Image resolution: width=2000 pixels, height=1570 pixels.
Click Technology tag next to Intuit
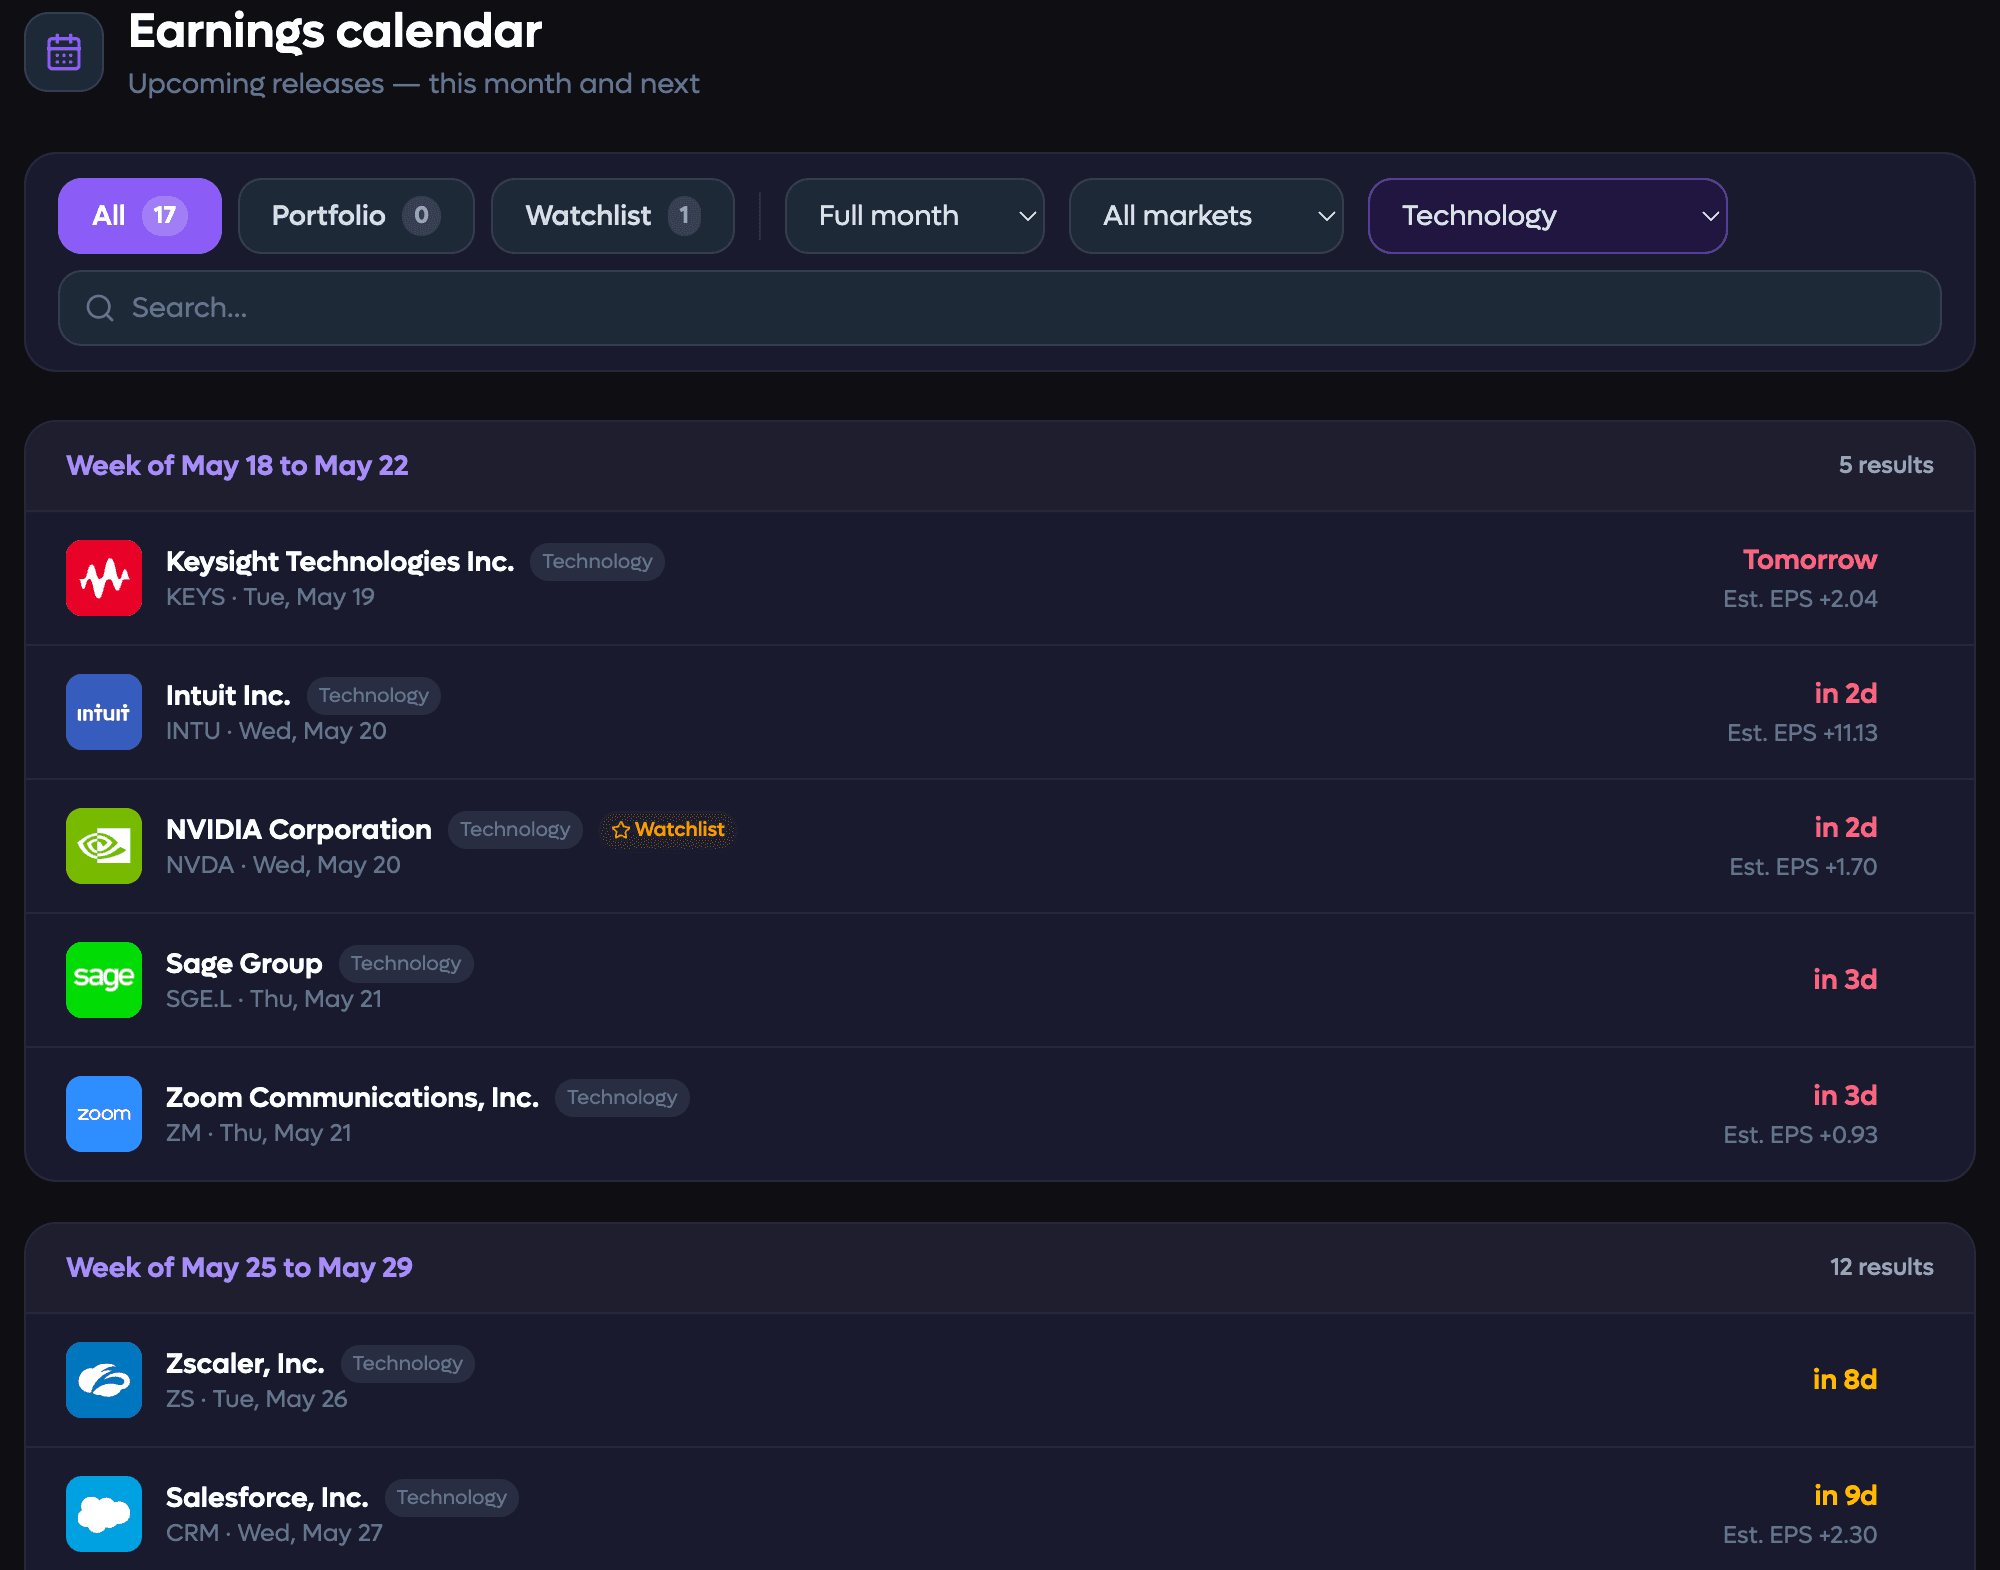[x=373, y=696]
